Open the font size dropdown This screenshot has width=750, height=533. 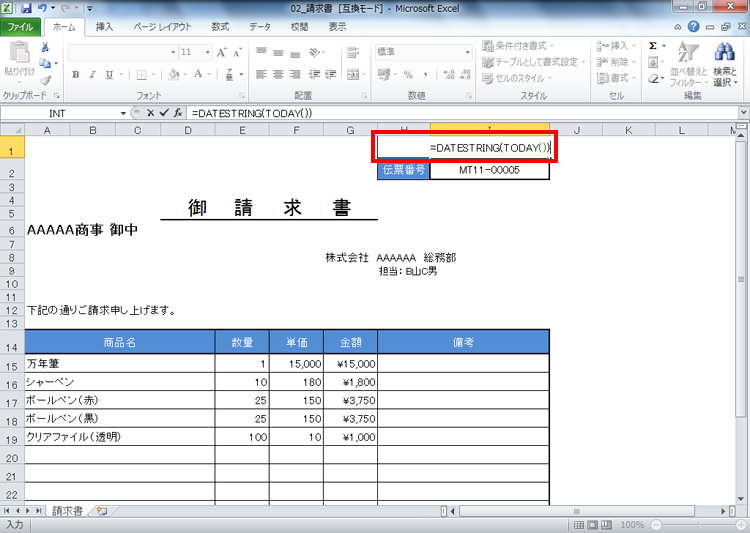(x=208, y=52)
